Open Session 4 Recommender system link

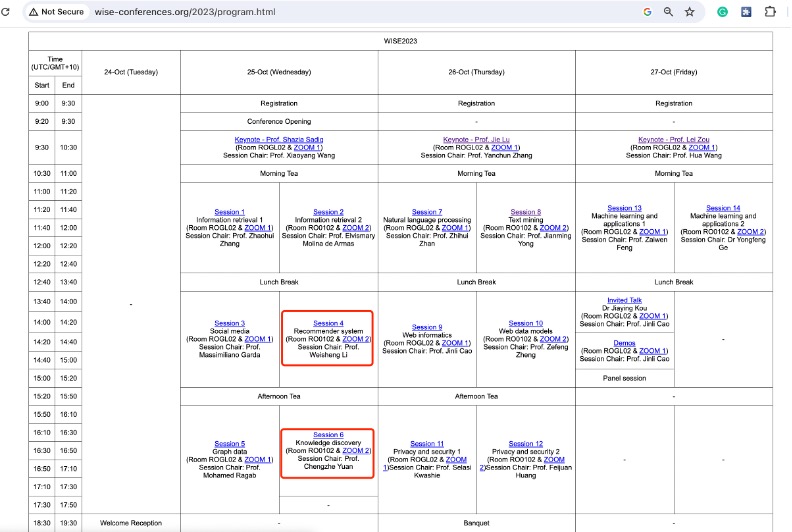click(328, 323)
